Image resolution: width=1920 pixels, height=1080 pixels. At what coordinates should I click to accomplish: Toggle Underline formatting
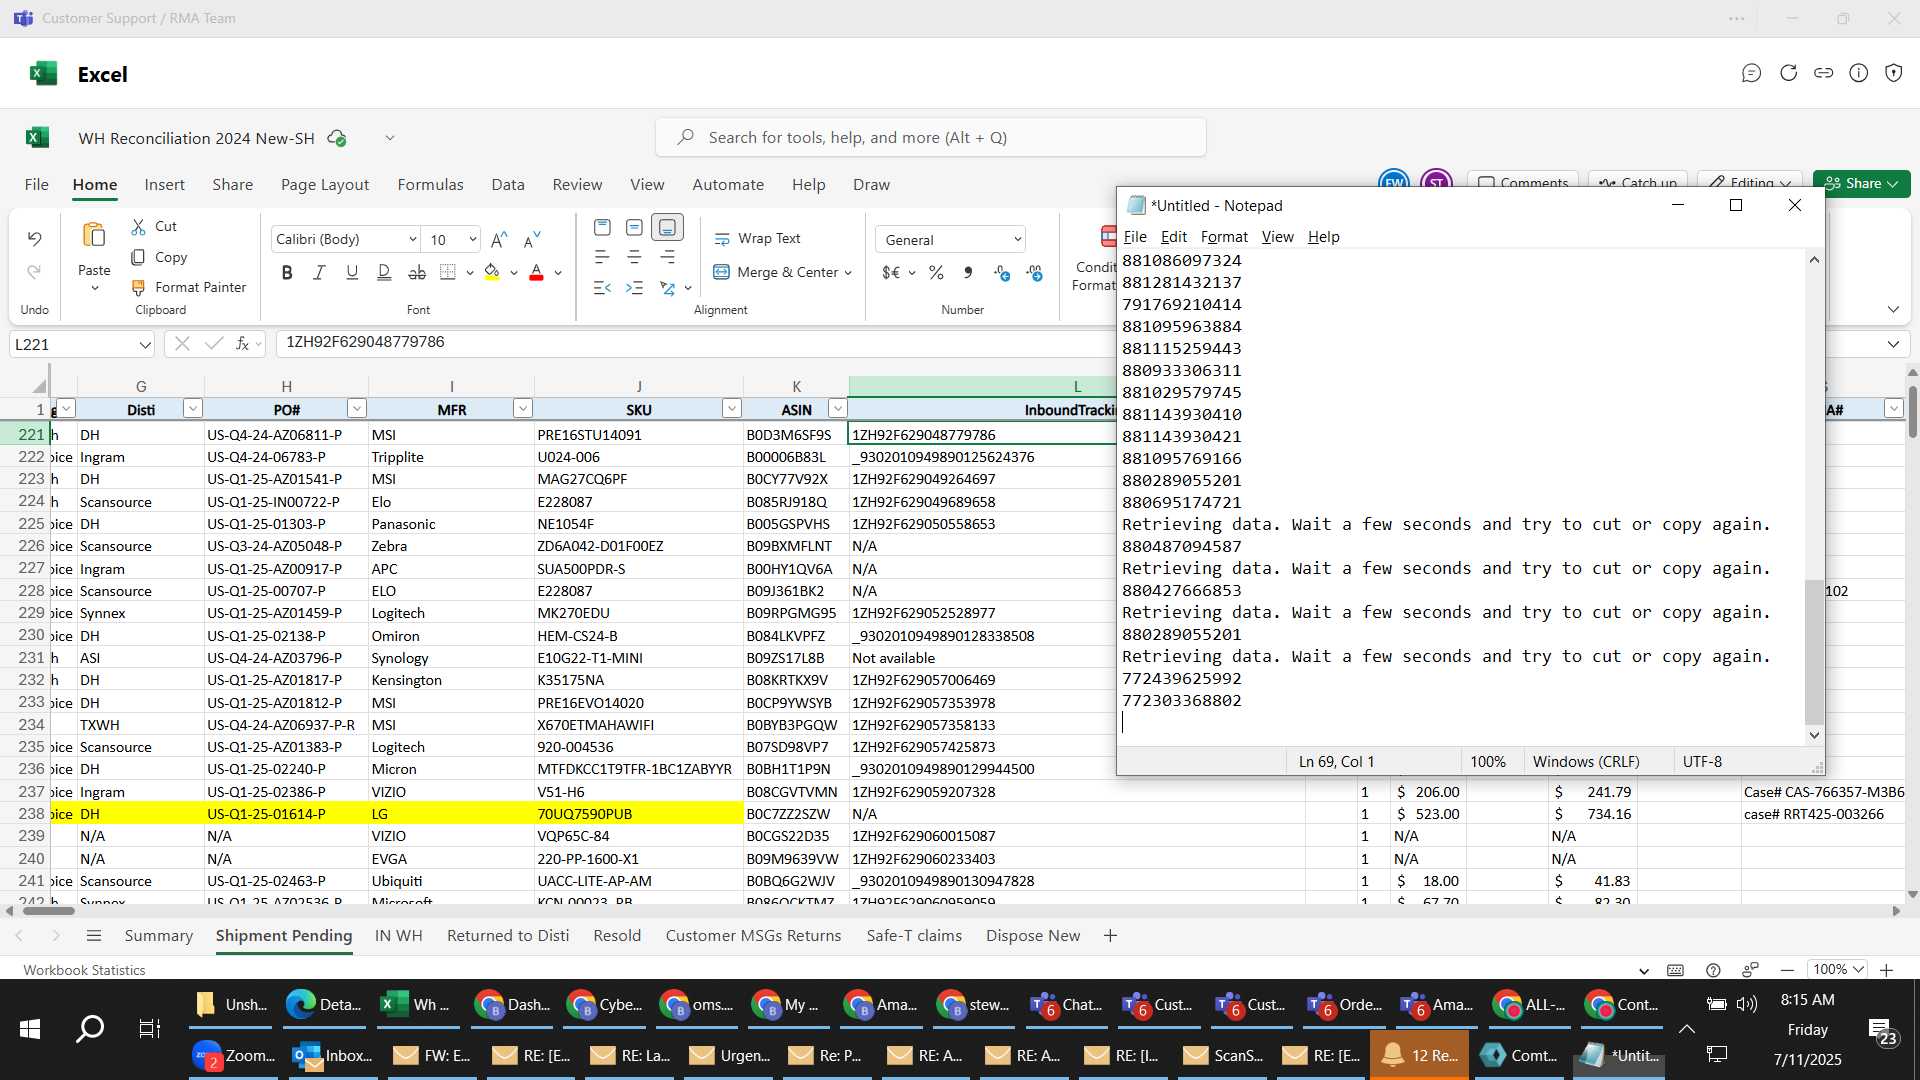point(352,272)
